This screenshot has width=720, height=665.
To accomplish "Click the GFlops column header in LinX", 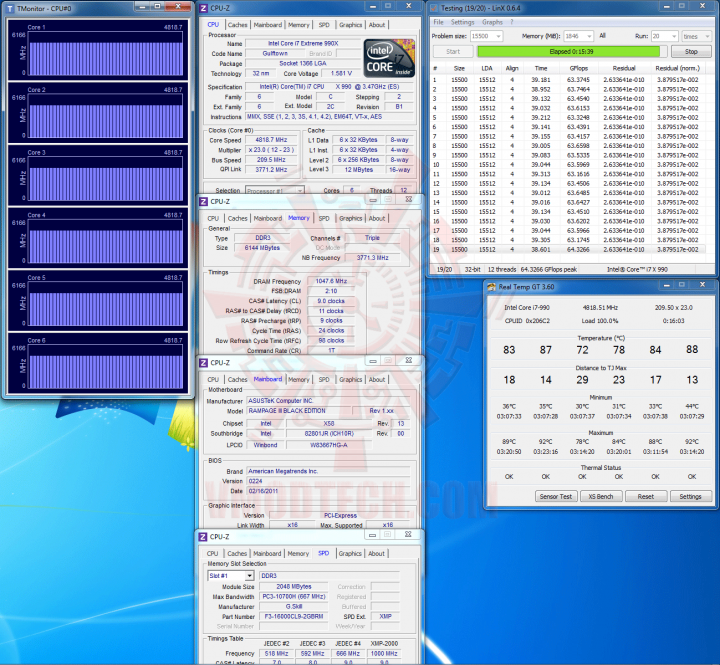I will tap(579, 68).
